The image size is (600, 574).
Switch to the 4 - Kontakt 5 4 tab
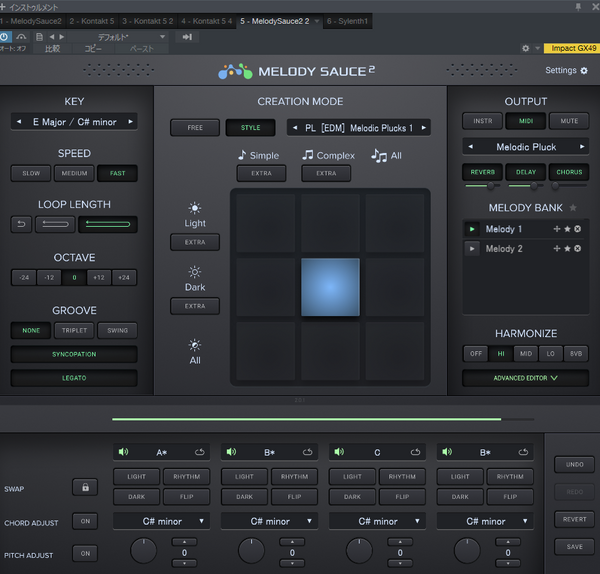click(x=207, y=21)
